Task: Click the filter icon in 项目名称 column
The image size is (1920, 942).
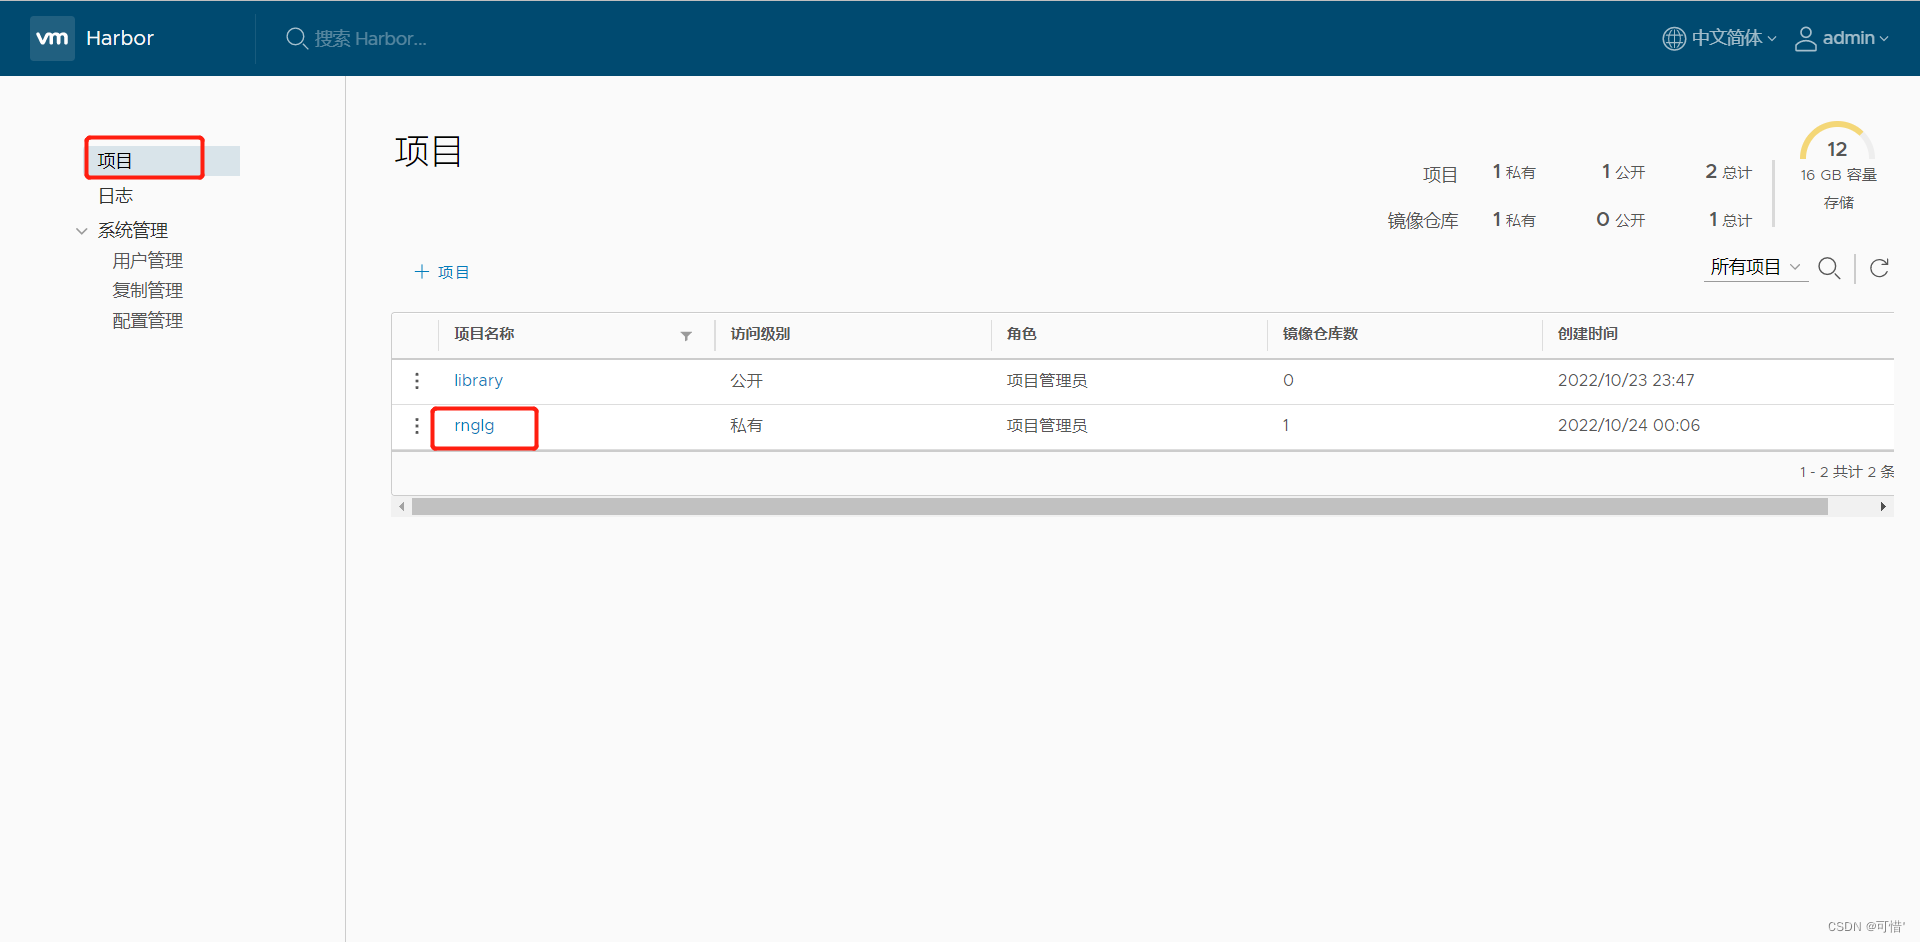Action: click(686, 336)
